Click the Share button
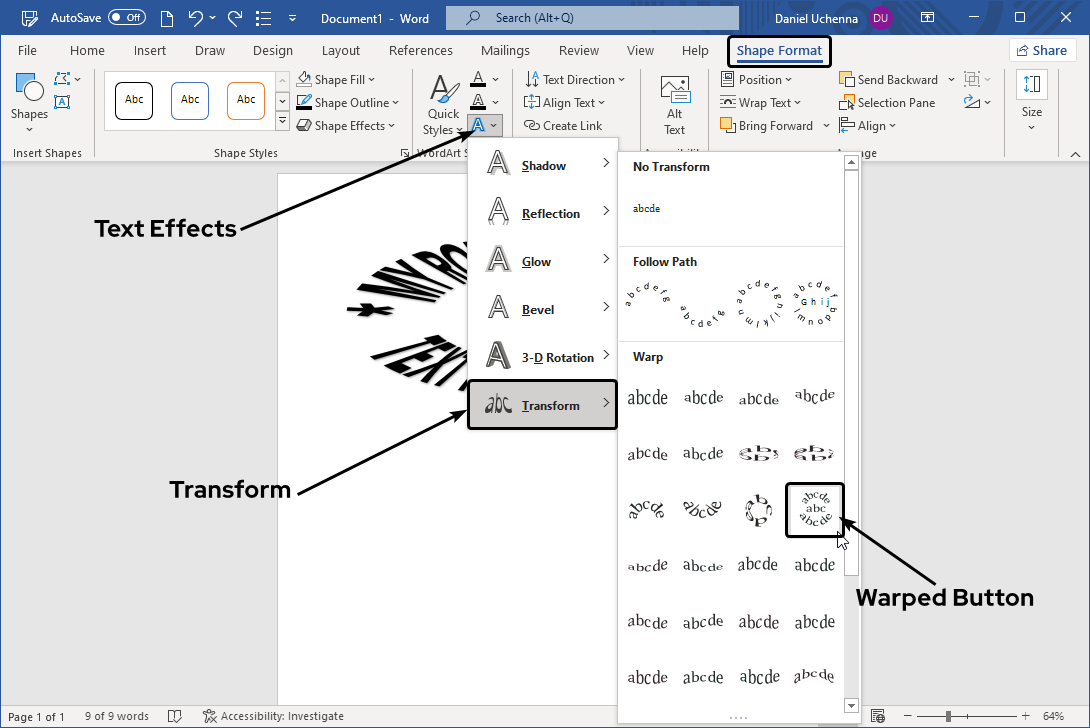 (1040, 50)
